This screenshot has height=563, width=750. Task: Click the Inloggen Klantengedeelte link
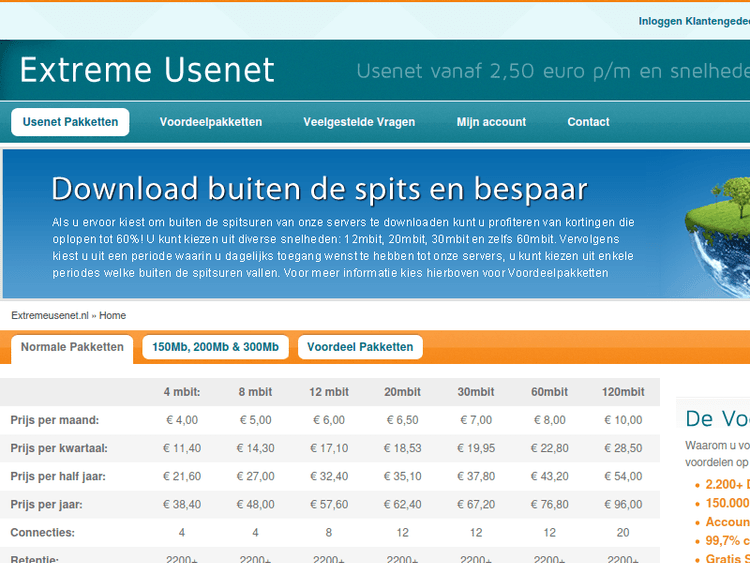pos(694,21)
